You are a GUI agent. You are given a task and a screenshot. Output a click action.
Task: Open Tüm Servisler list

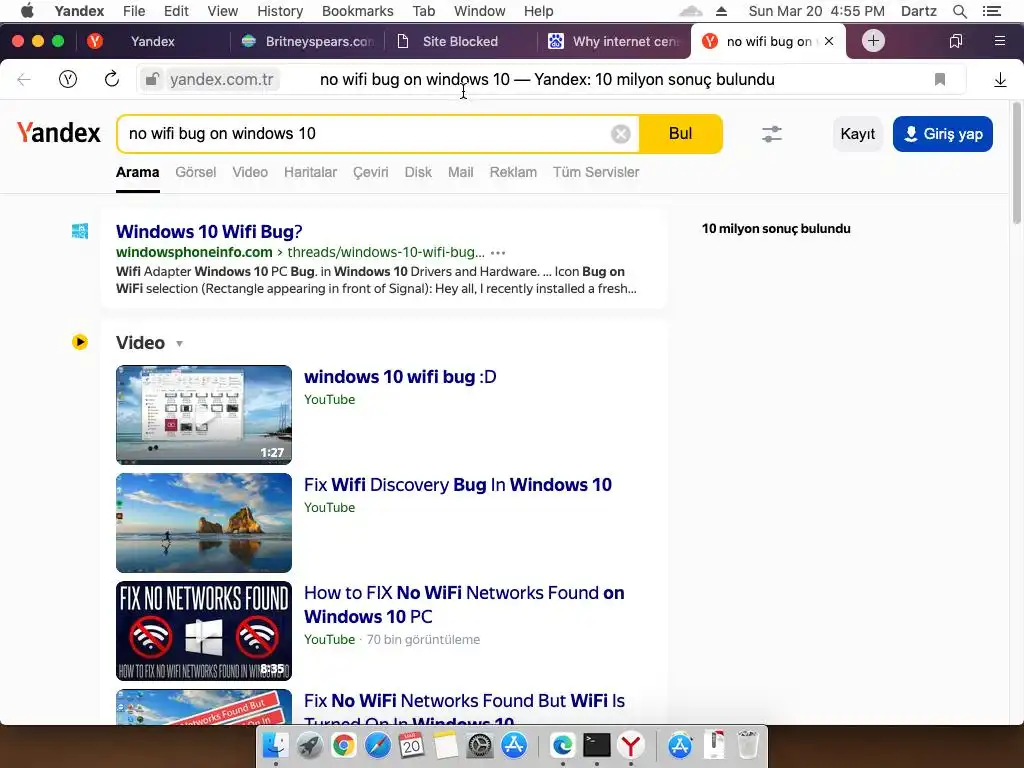point(596,172)
